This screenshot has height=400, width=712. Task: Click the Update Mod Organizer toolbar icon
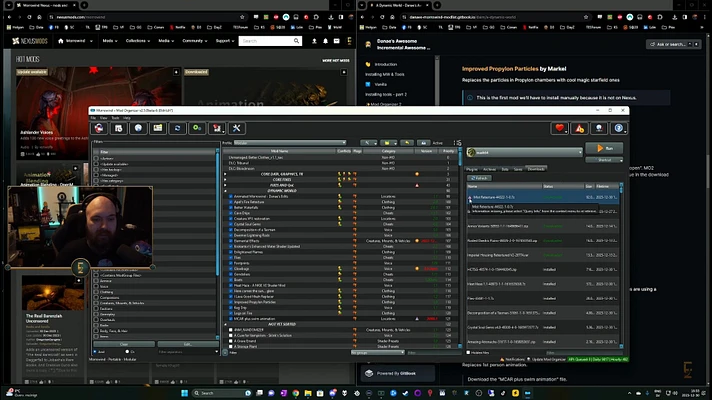point(599,128)
